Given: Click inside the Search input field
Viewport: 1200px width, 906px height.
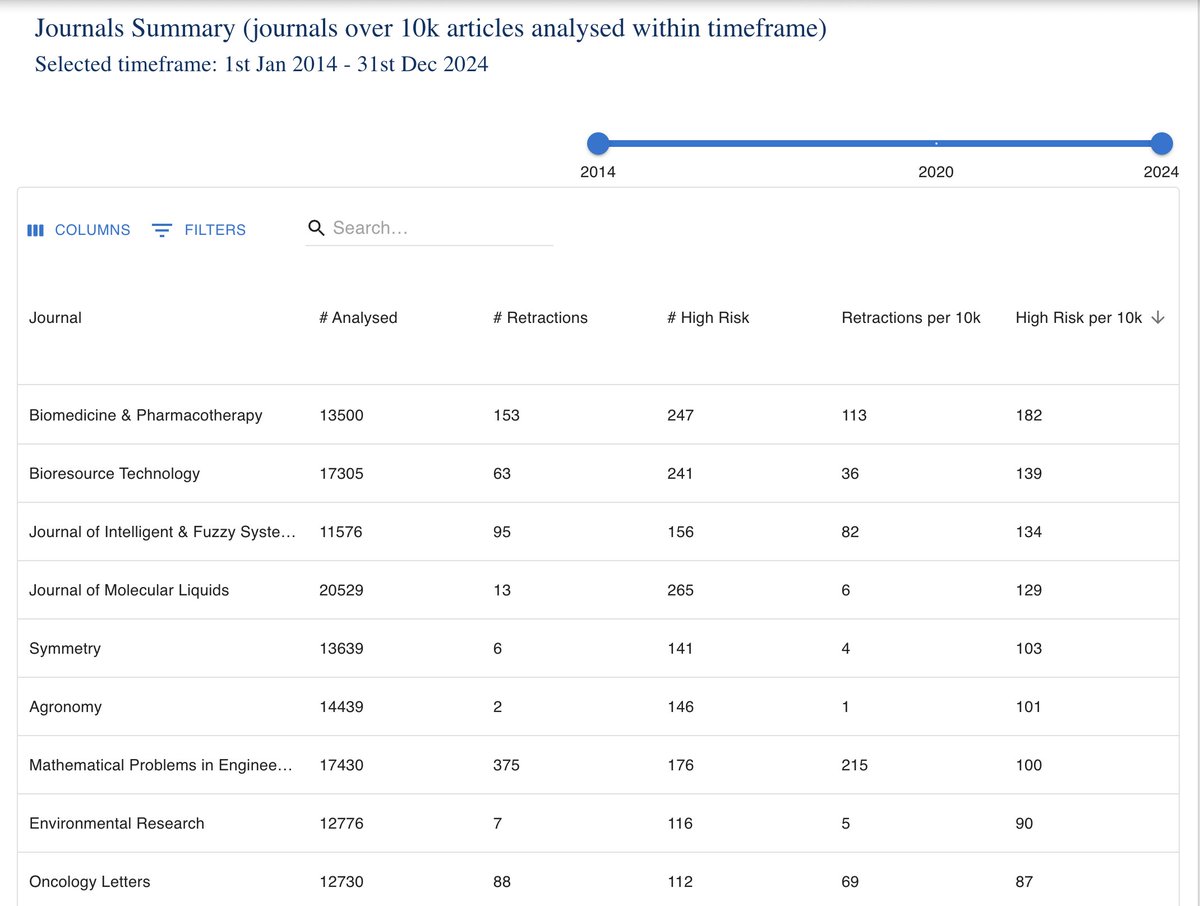Looking at the screenshot, I should click(x=430, y=228).
